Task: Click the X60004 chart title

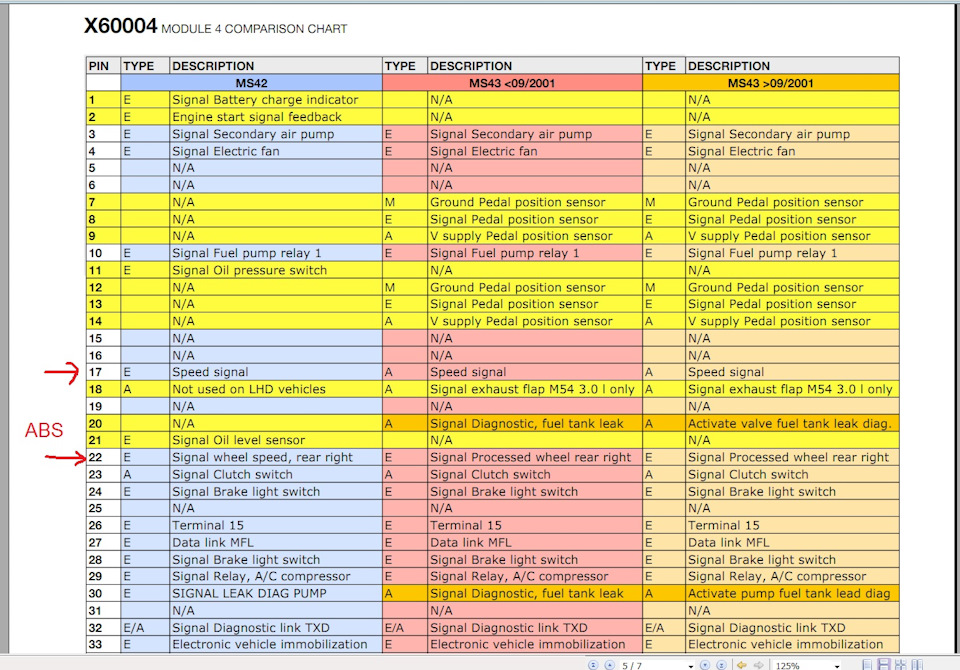Action: 120,27
